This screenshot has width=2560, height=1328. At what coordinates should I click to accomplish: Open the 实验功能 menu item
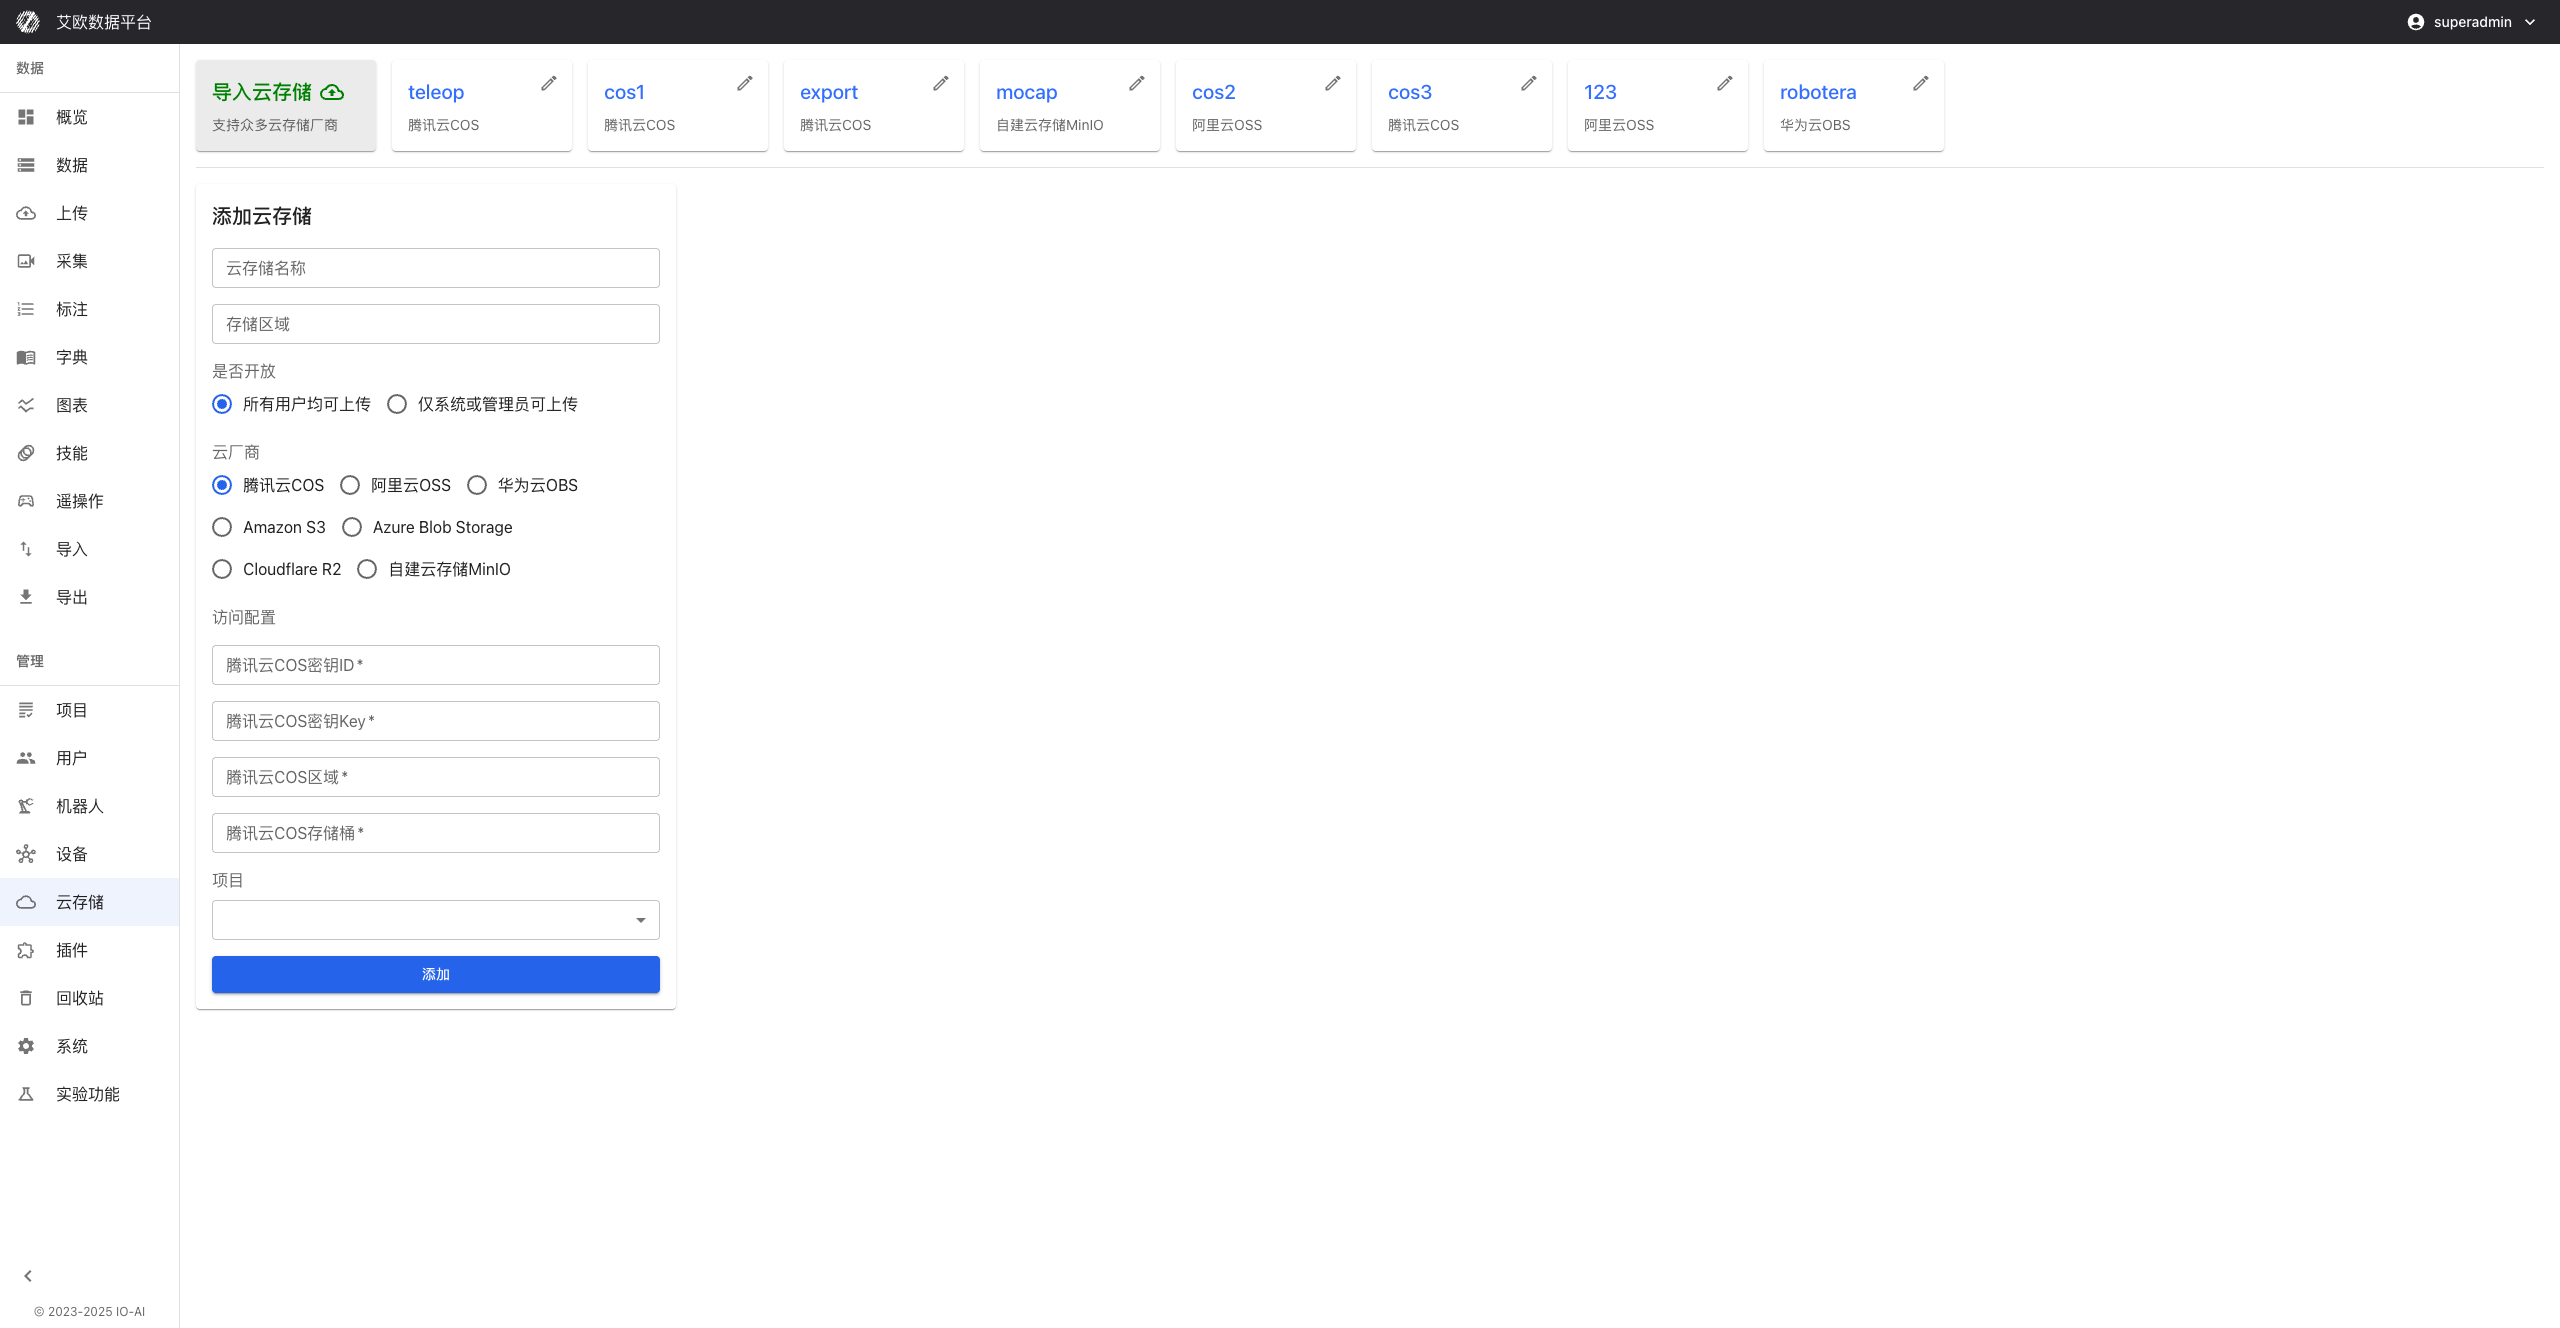pos(90,1094)
